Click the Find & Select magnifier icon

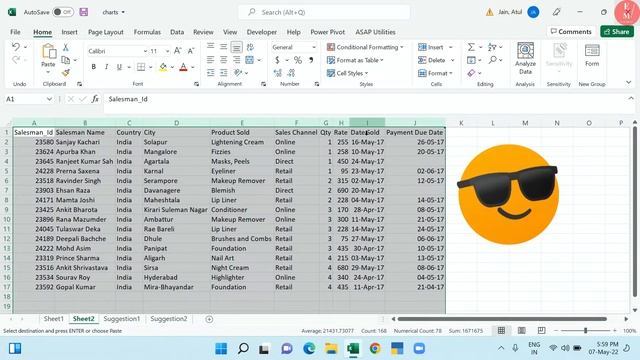[x=493, y=60]
